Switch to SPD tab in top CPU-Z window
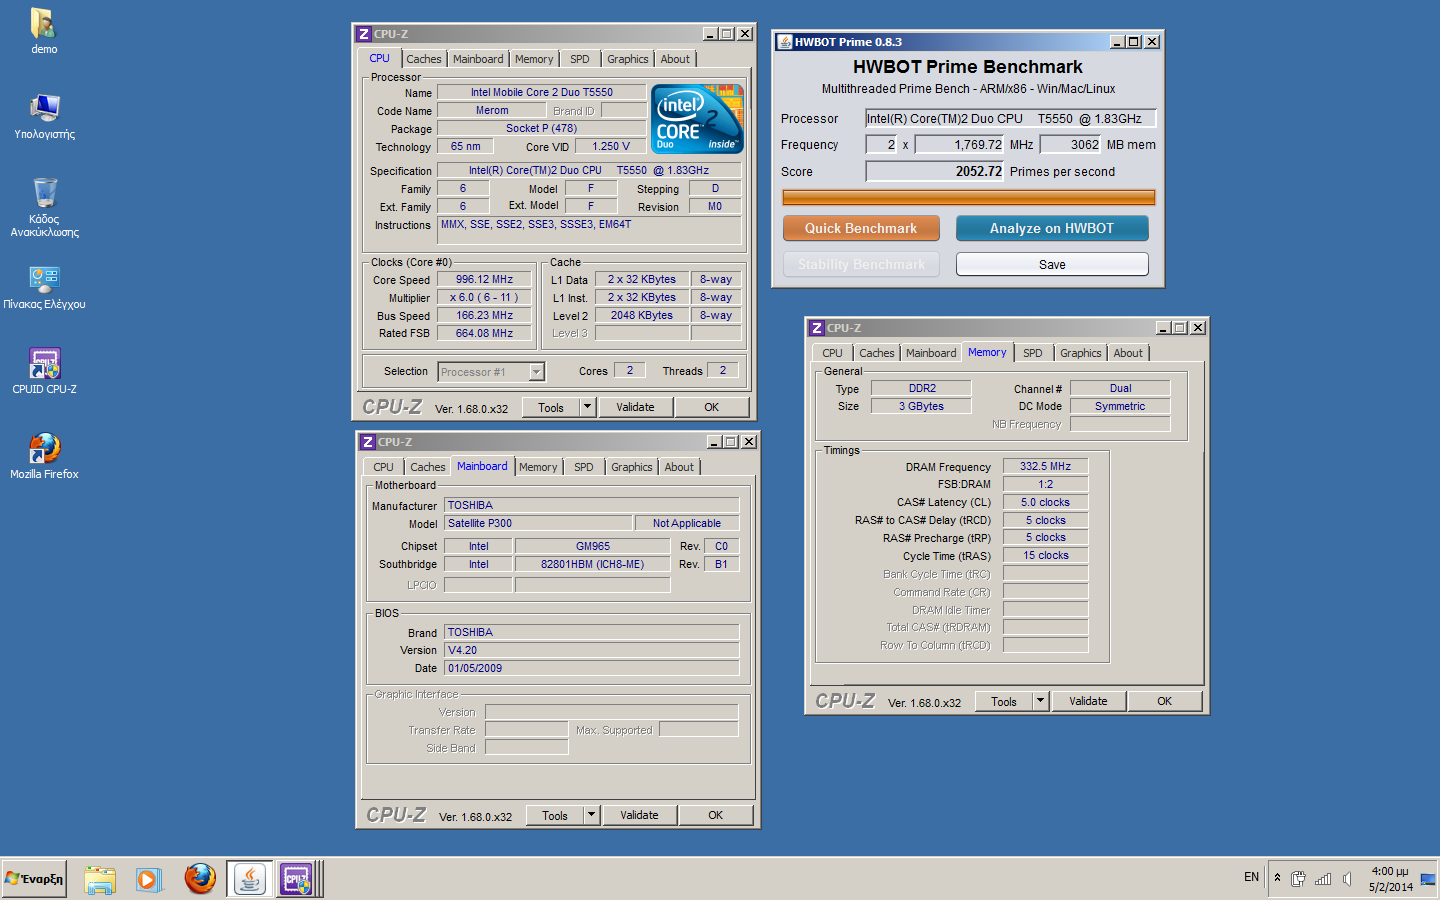This screenshot has width=1440, height=900. pyautogui.click(x=580, y=59)
